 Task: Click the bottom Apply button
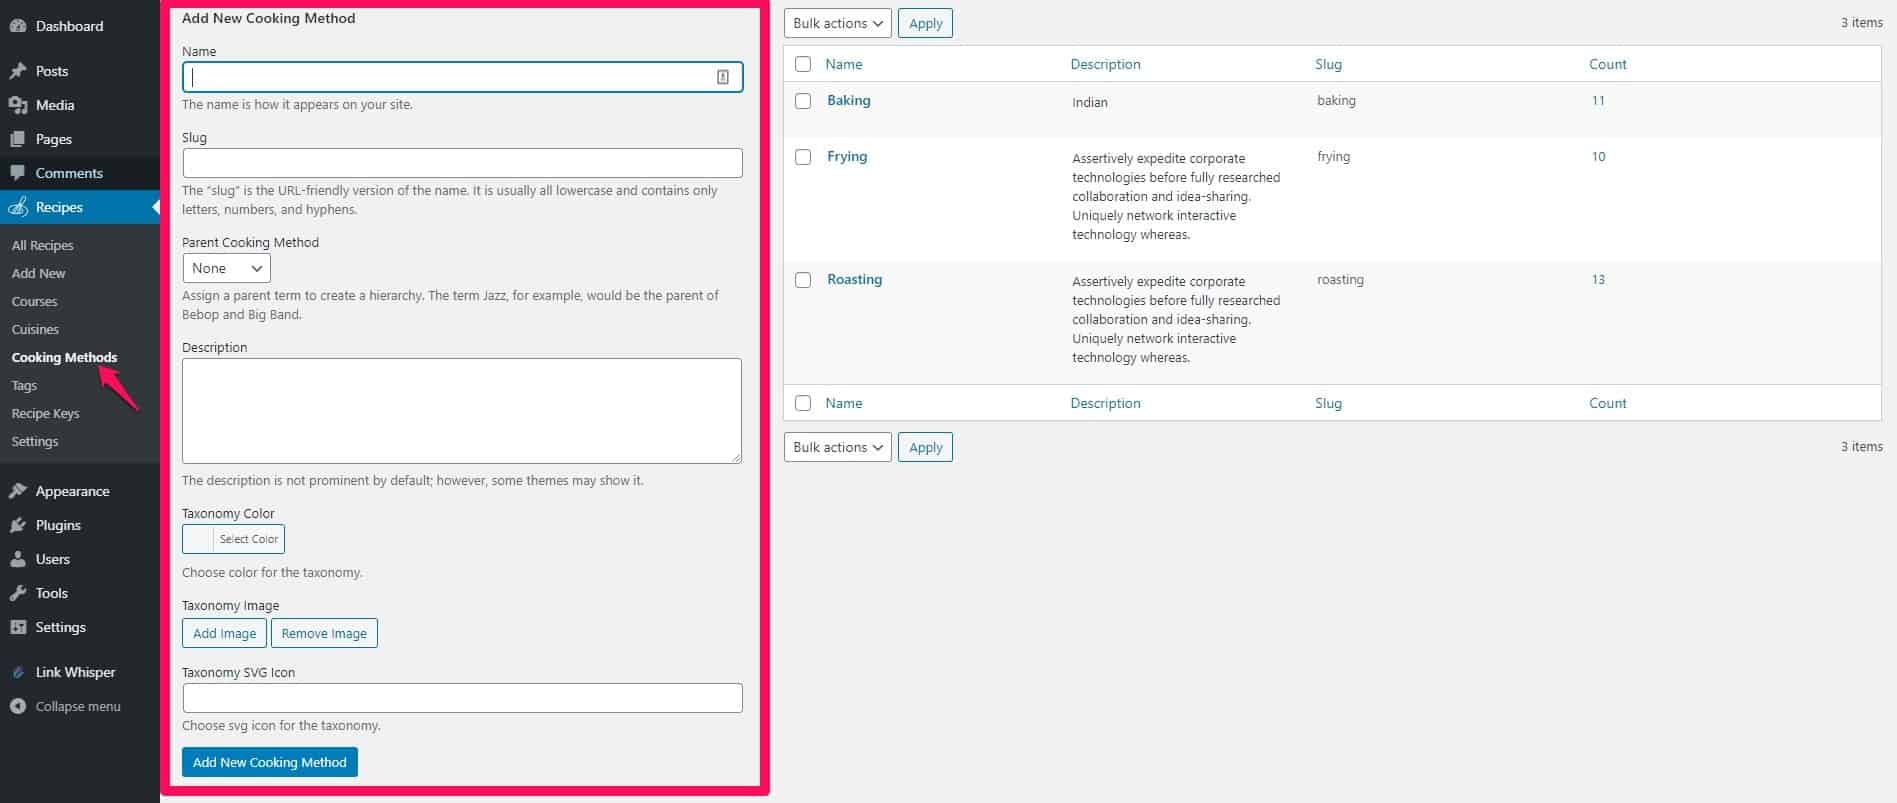tap(926, 447)
